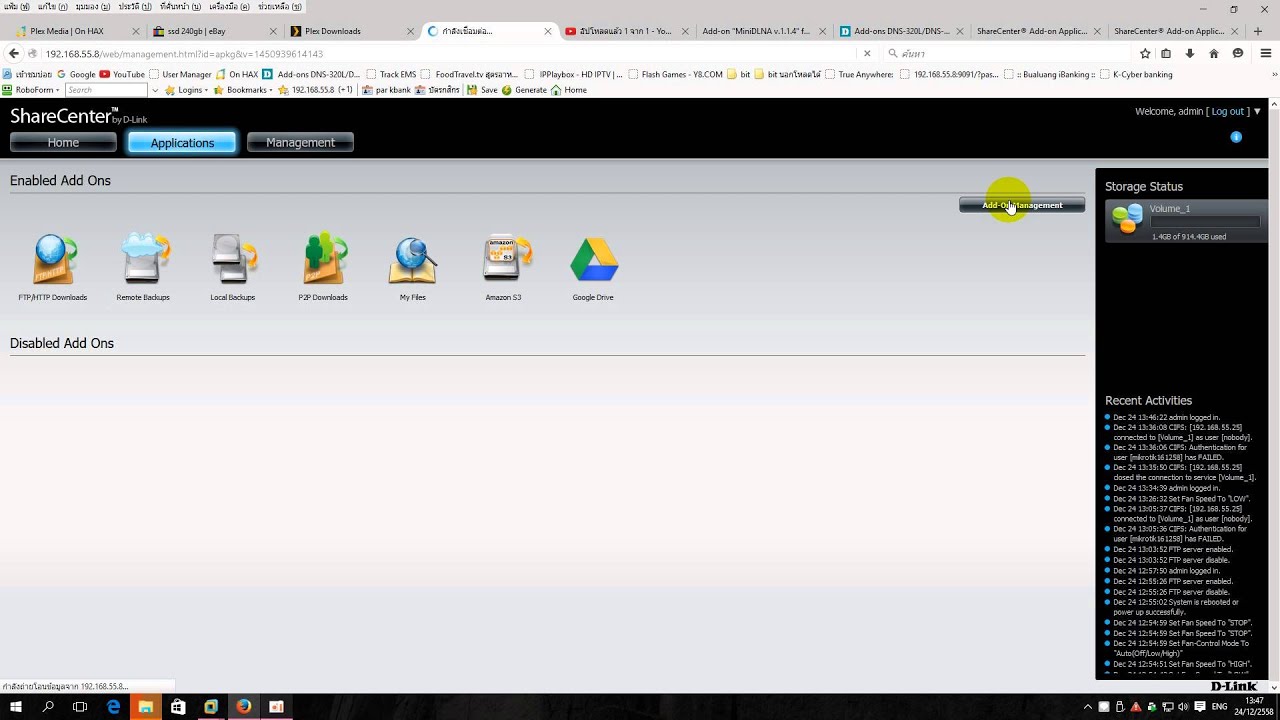Open the YouTube bookmark
The height and width of the screenshot is (720, 1280).
(x=122, y=74)
